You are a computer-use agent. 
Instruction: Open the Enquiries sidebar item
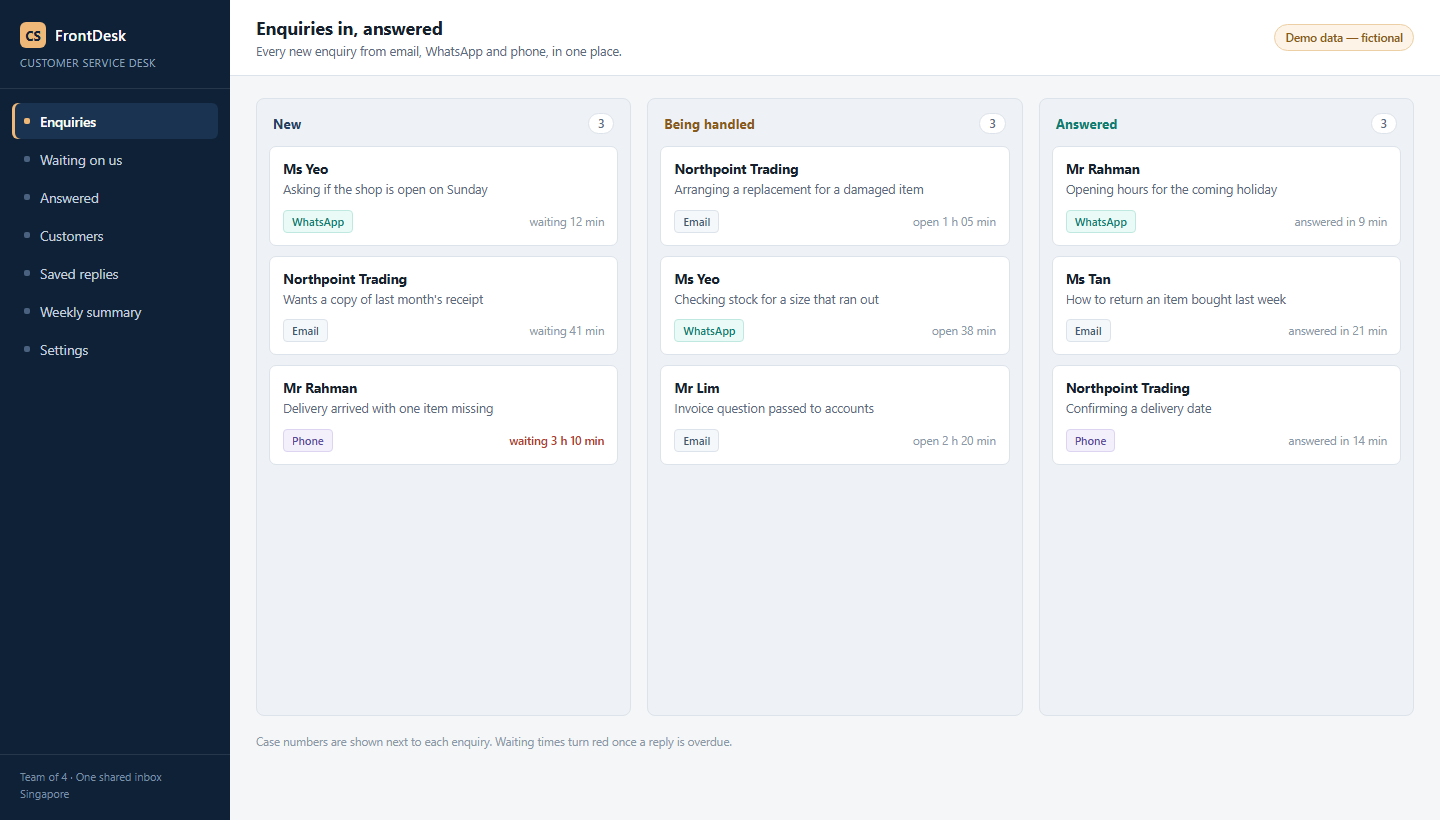115,121
